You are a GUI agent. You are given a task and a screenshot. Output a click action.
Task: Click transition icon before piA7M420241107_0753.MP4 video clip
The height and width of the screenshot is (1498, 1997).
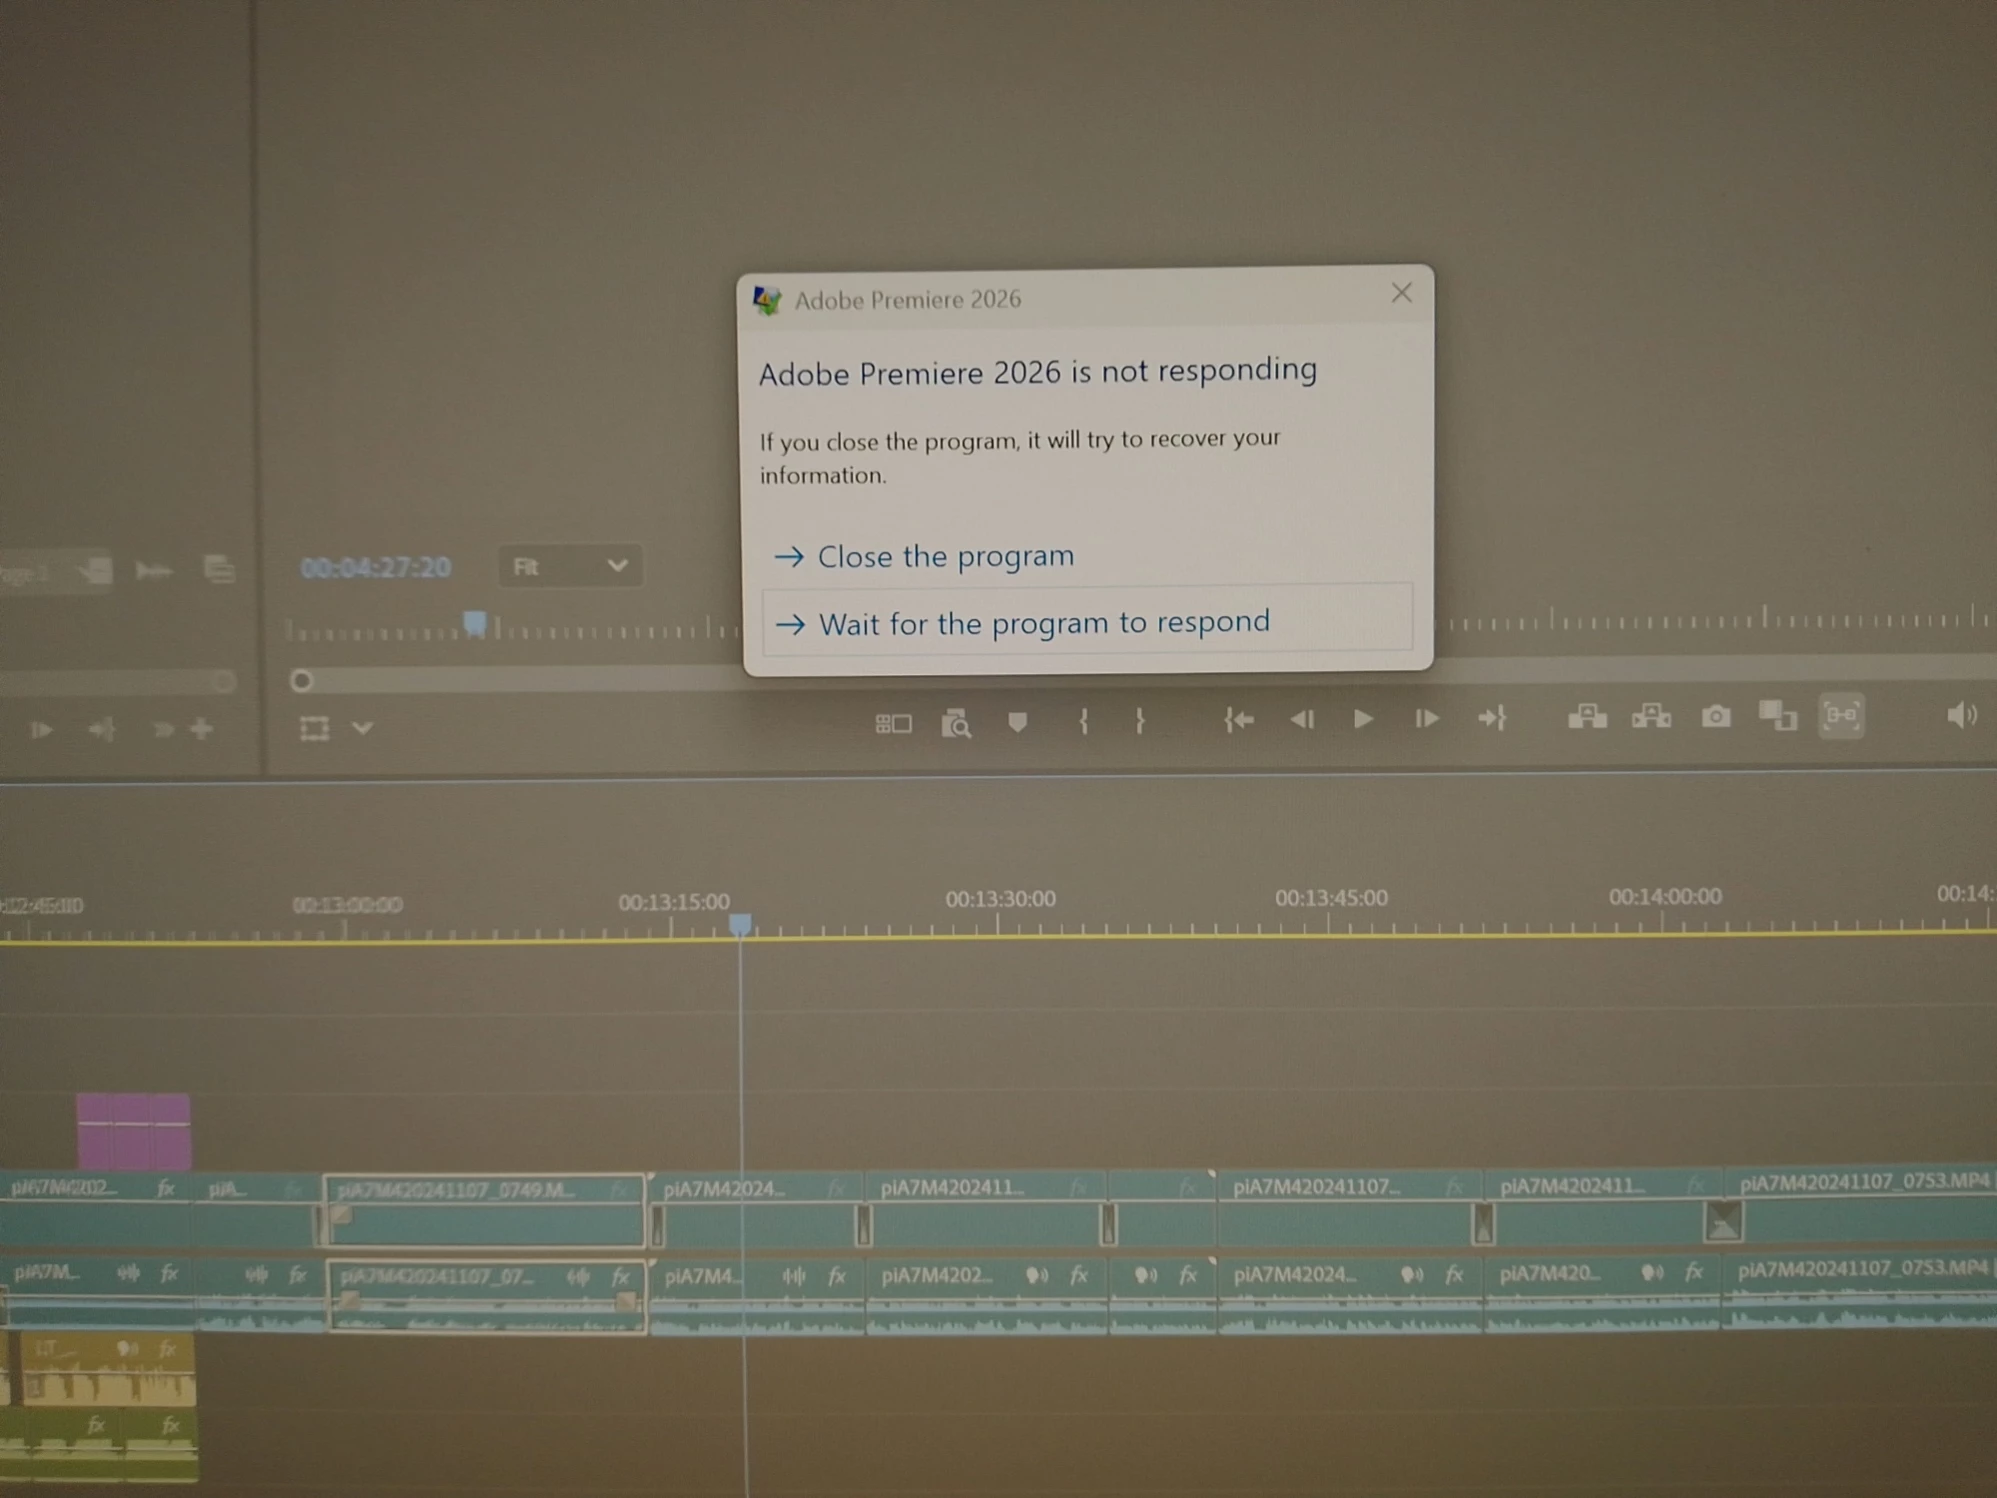pyautogui.click(x=1723, y=1222)
